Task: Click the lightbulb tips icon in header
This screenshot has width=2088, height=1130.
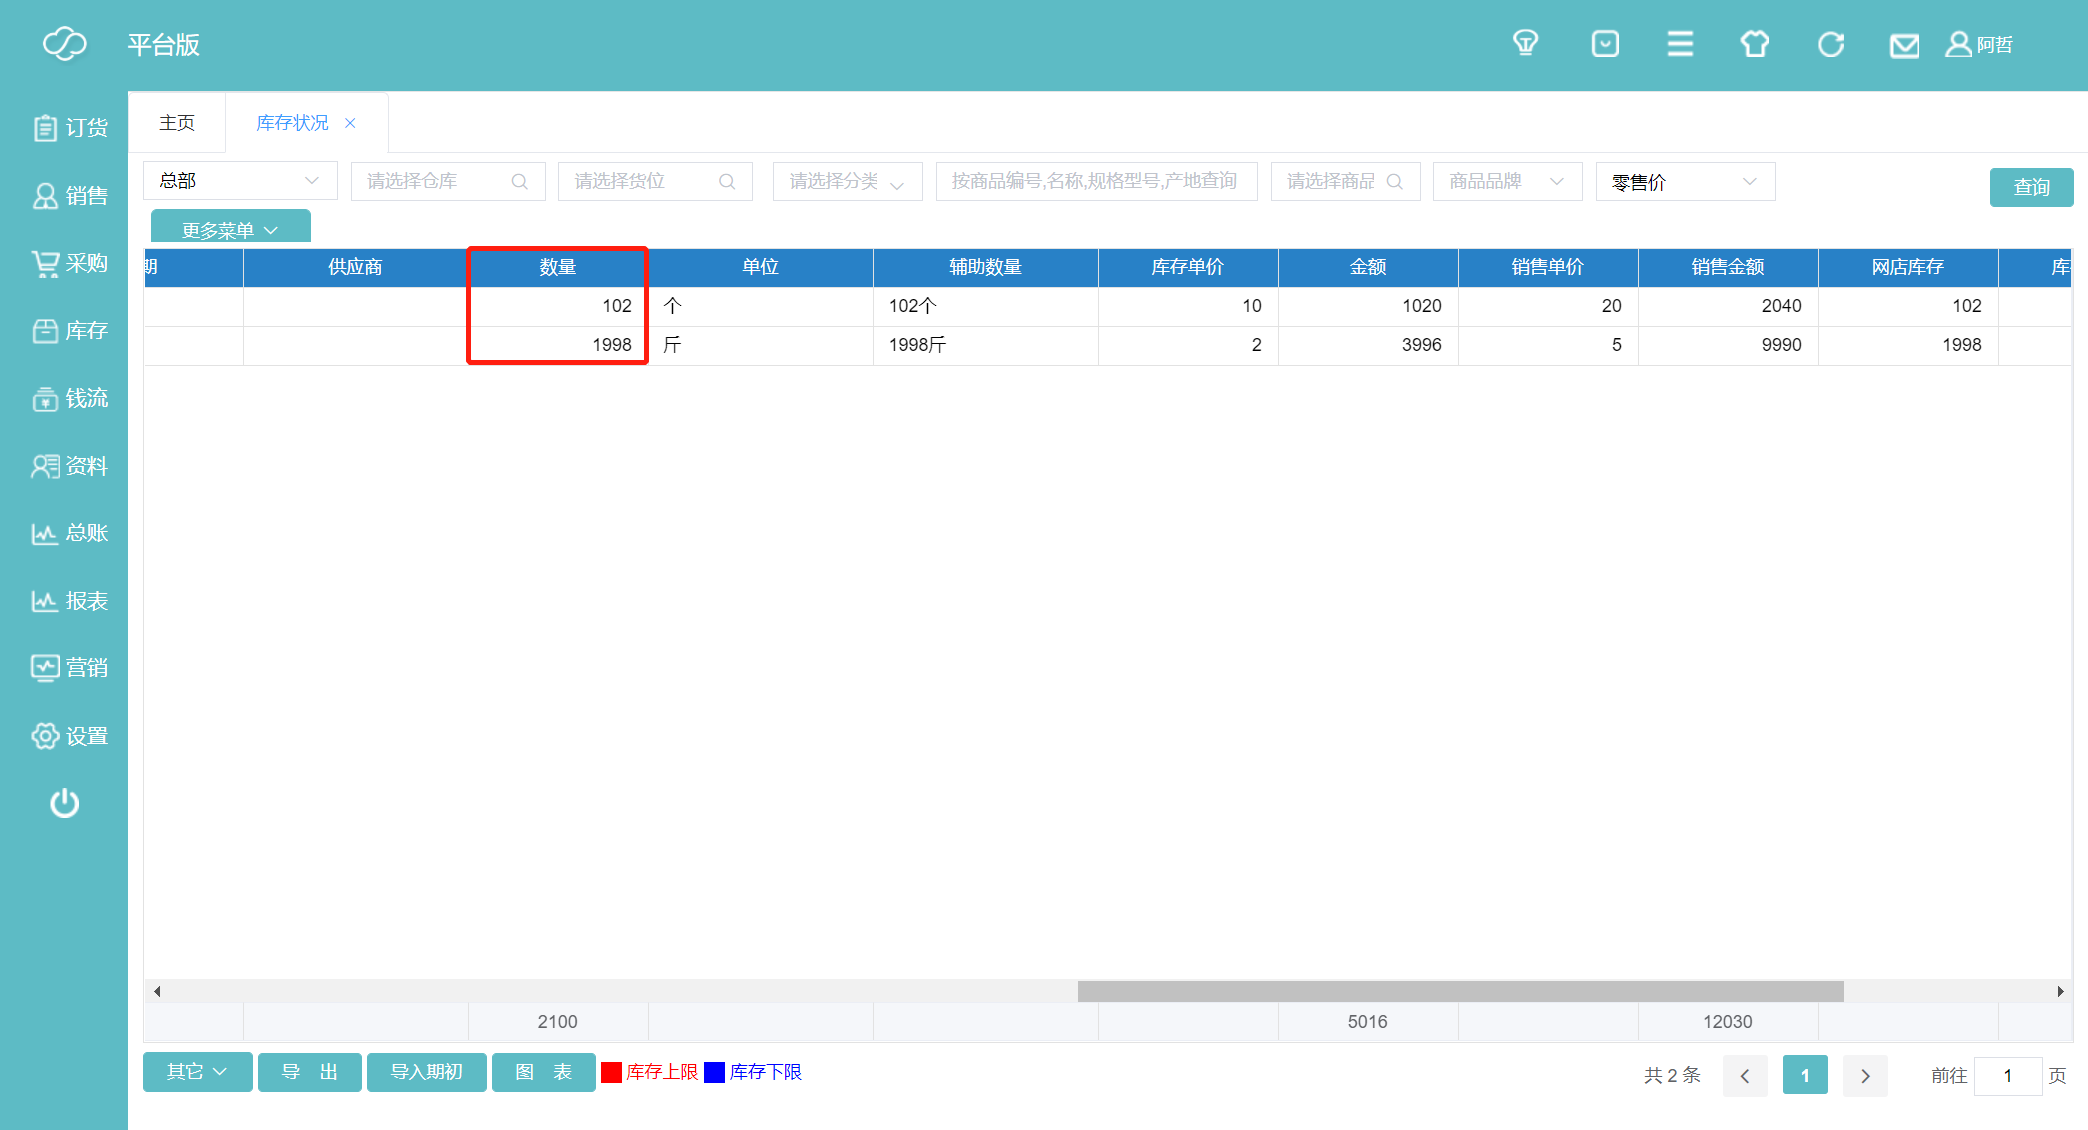Action: (x=1525, y=44)
